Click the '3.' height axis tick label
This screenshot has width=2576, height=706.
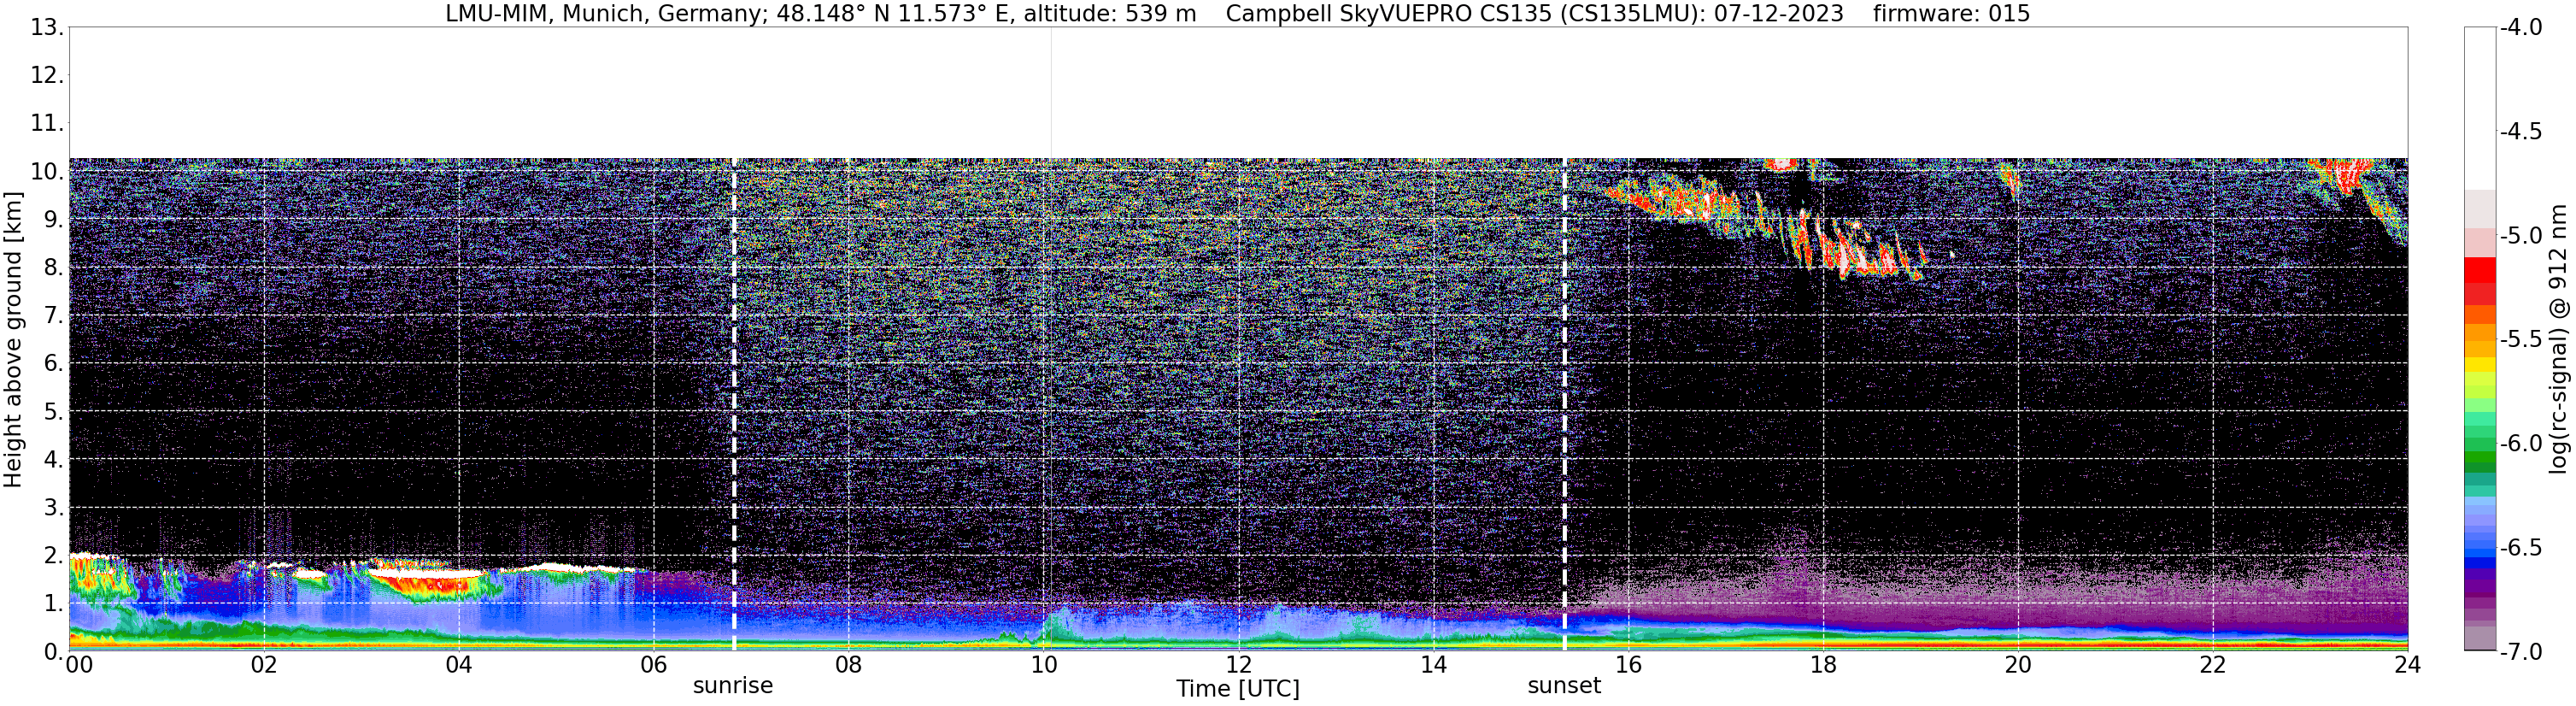53,507
